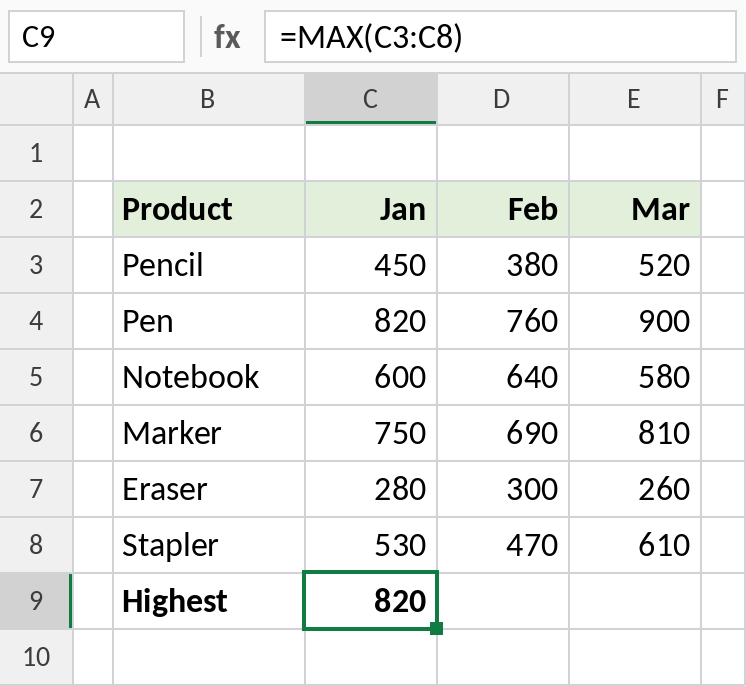Click Notebook's Mar value 580
Screen dimensions: 746x686
(635, 377)
